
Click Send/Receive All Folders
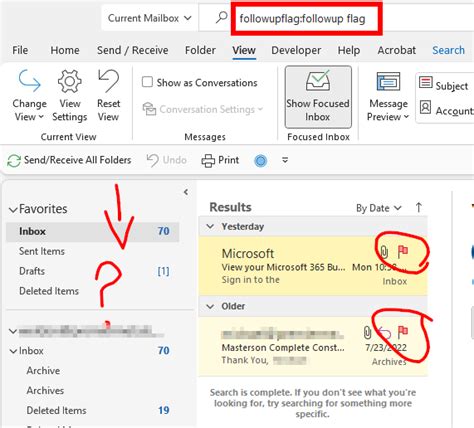[69, 160]
